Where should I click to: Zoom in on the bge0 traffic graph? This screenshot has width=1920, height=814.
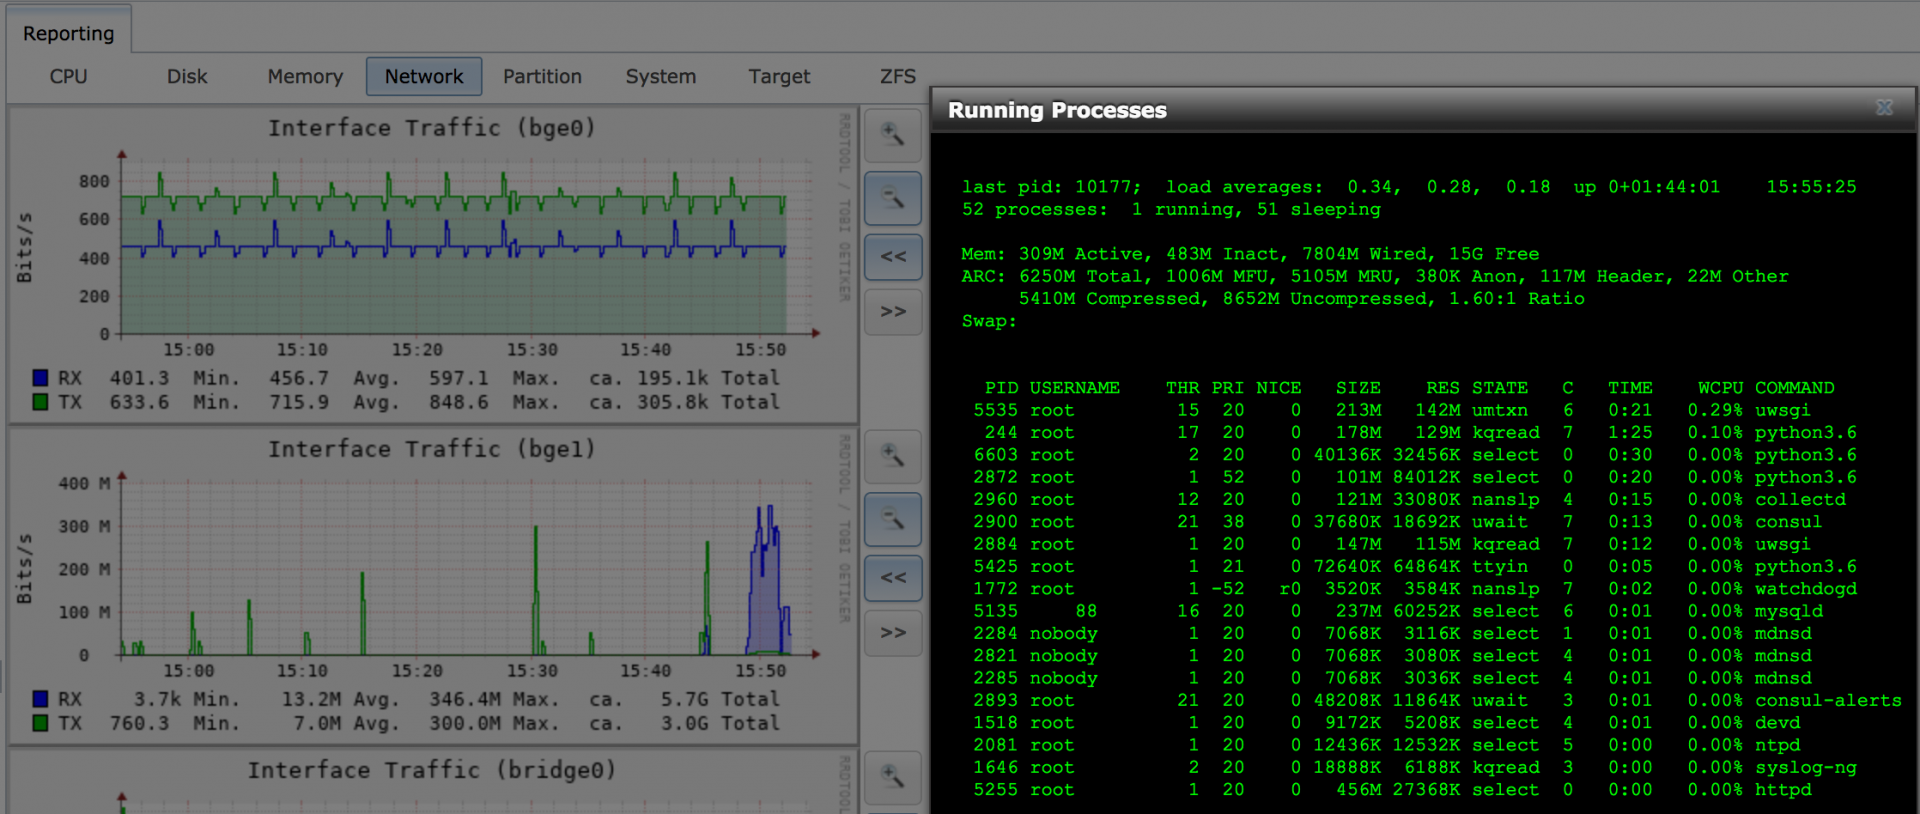click(893, 135)
